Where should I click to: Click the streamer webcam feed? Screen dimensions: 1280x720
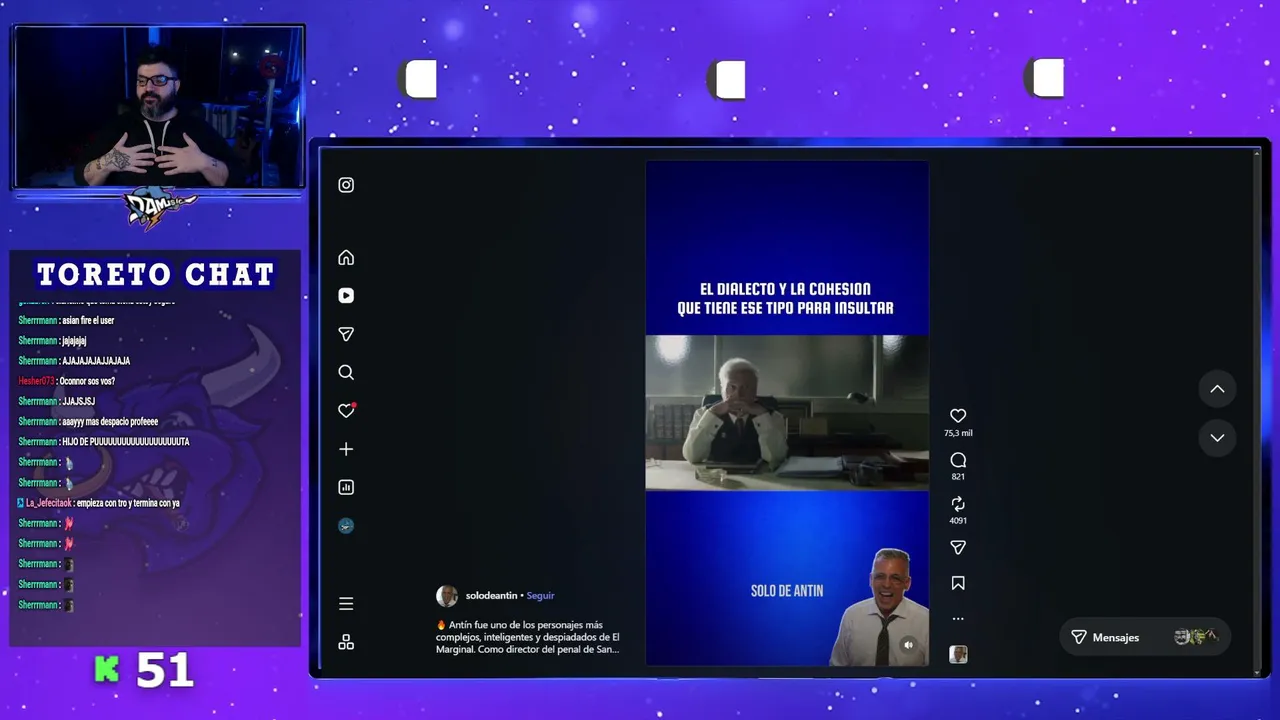[159, 107]
